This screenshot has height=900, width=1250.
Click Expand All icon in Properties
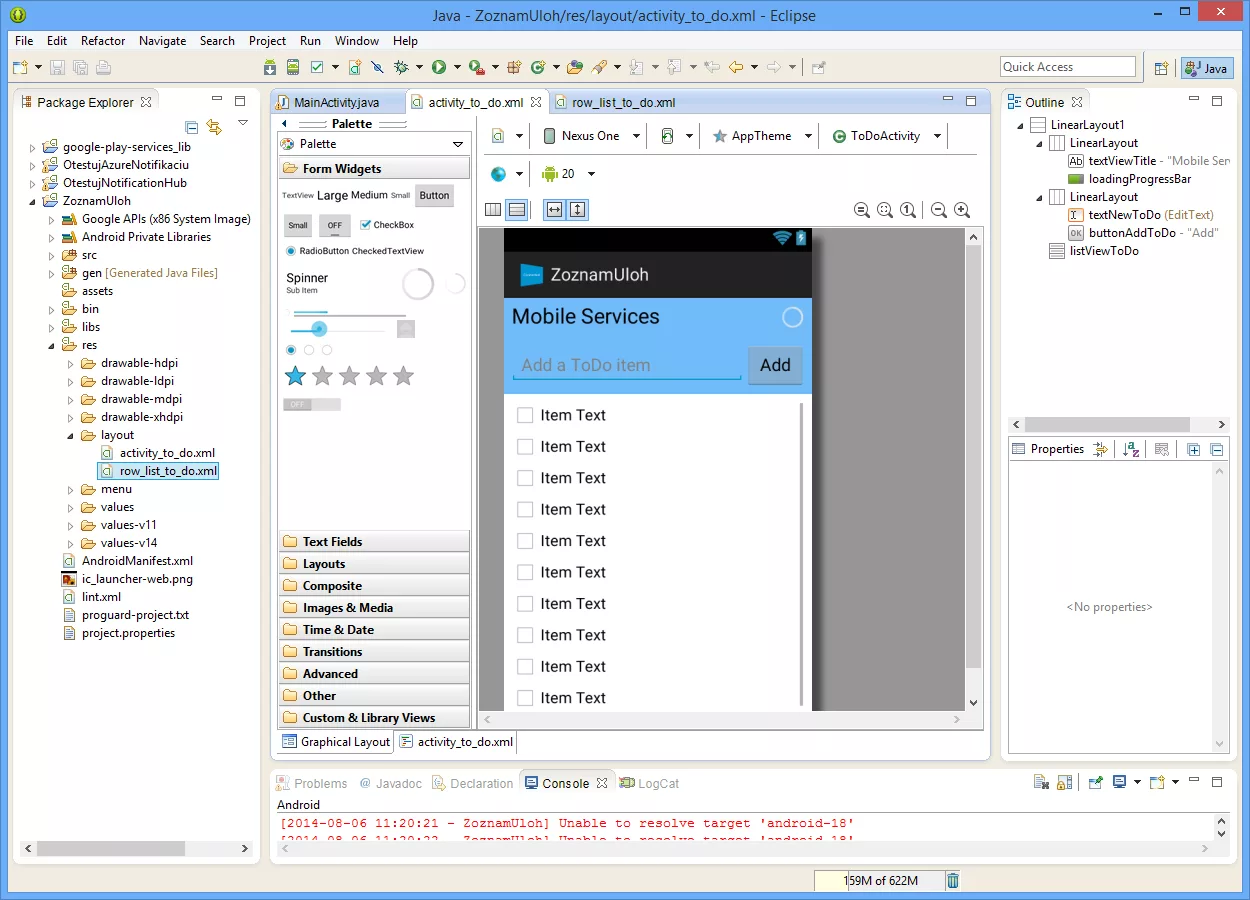(x=1194, y=449)
